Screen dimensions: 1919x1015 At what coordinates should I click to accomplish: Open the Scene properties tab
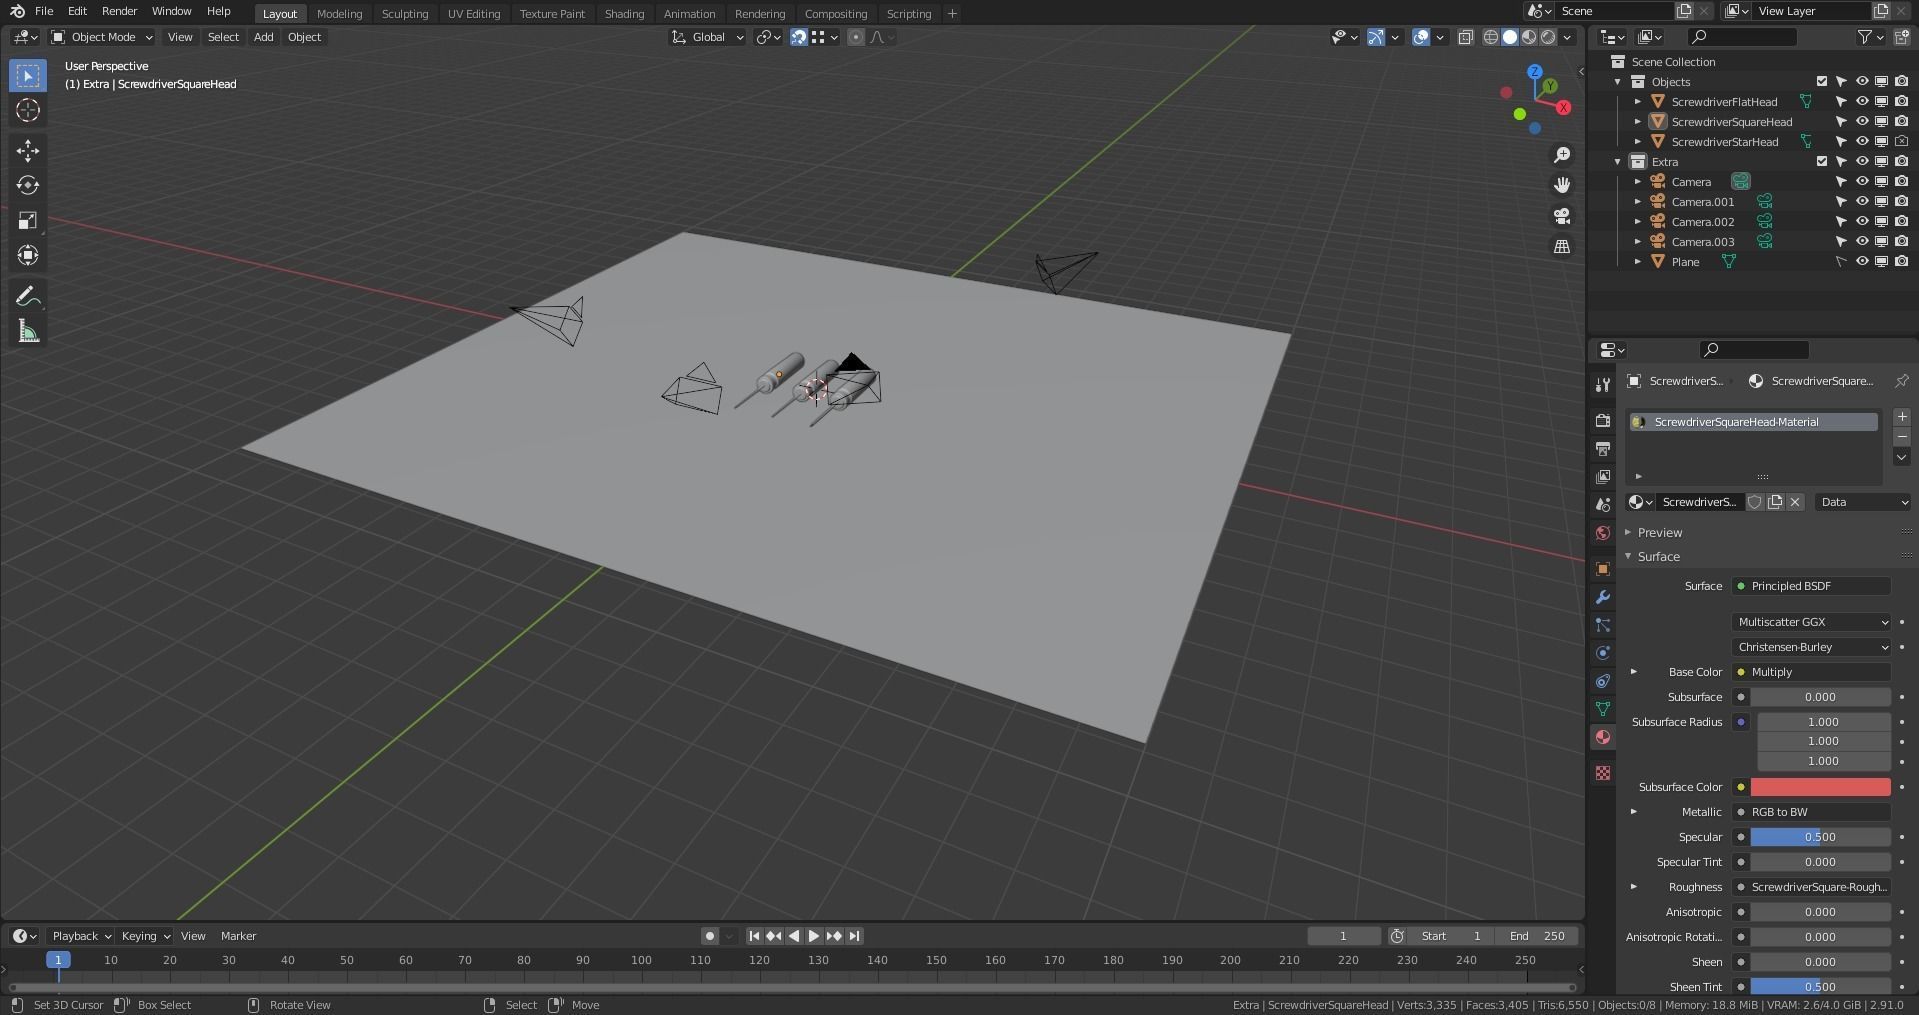[x=1603, y=505]
